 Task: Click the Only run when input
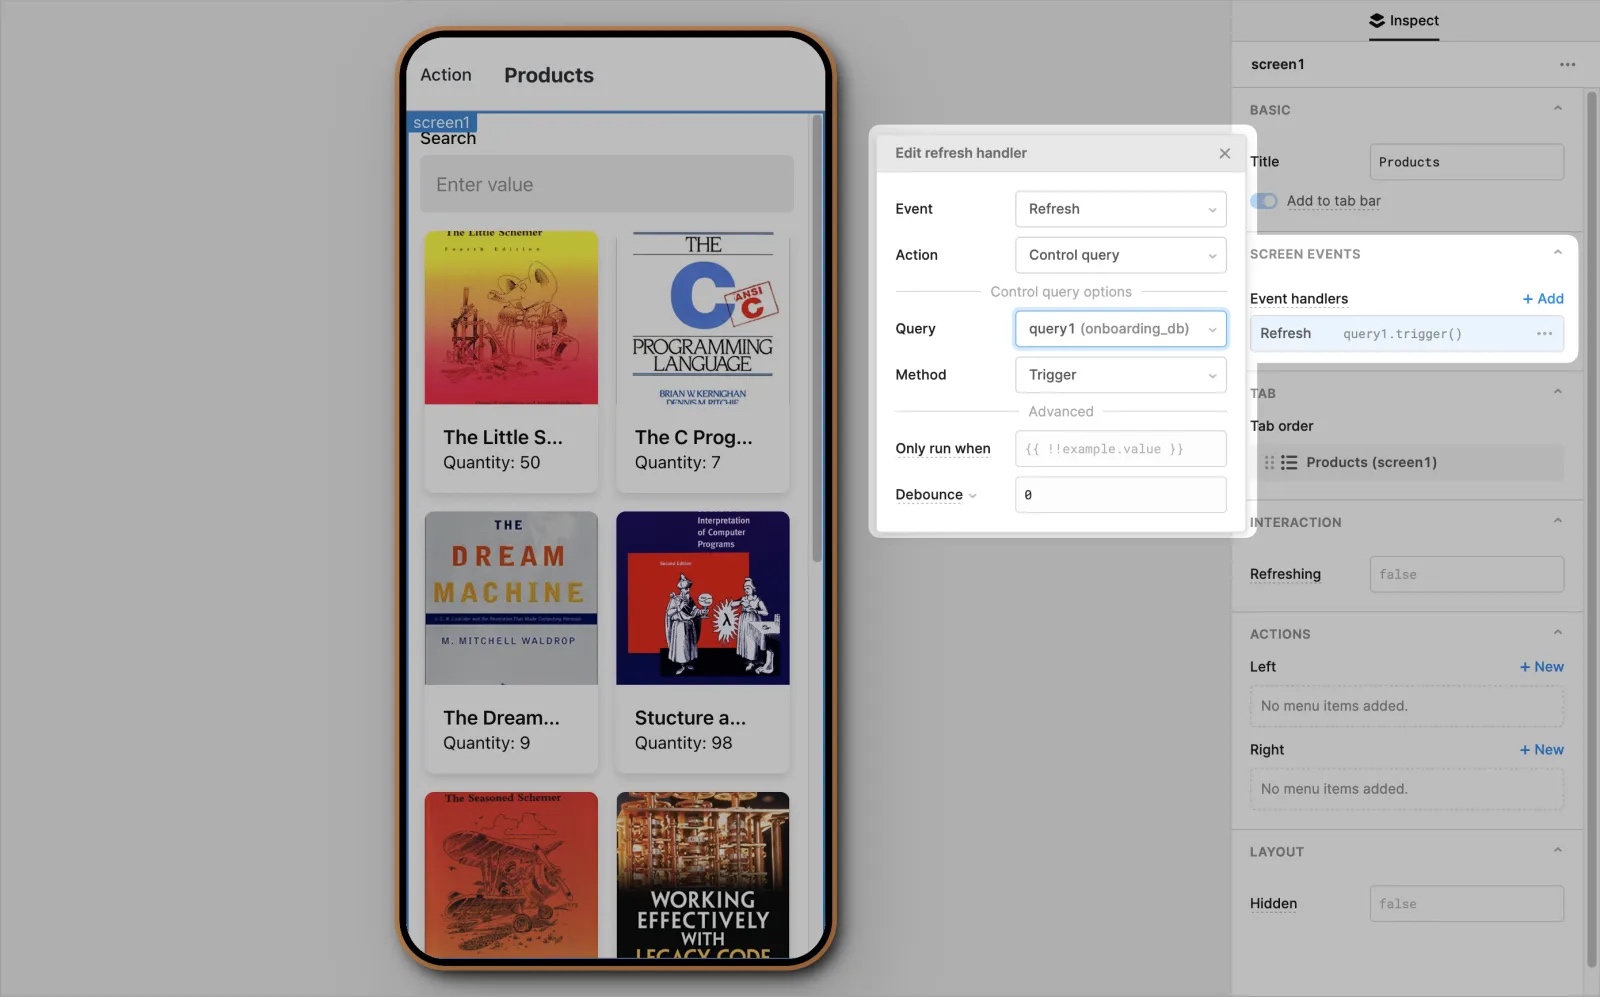pos(1120,449)
